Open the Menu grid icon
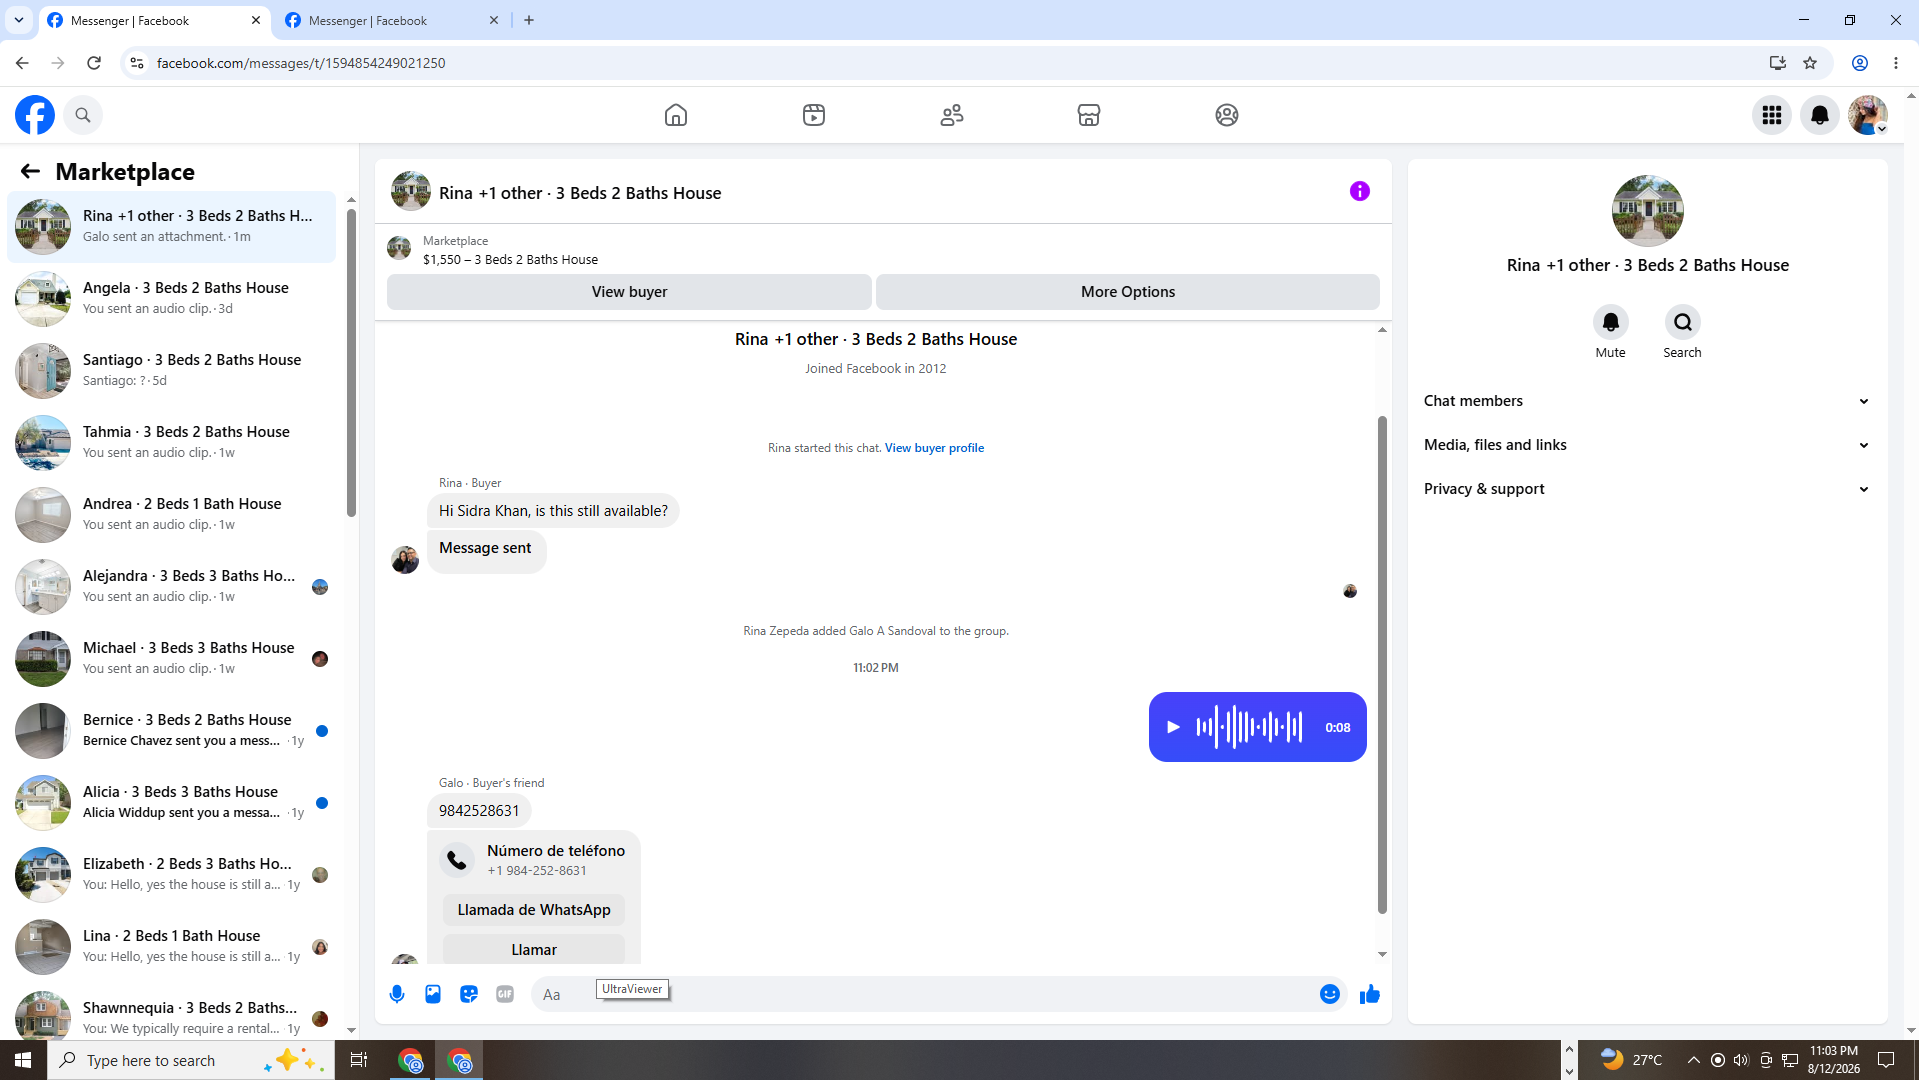This screenshot has width=1919, height=1080. coord(1772,115)
